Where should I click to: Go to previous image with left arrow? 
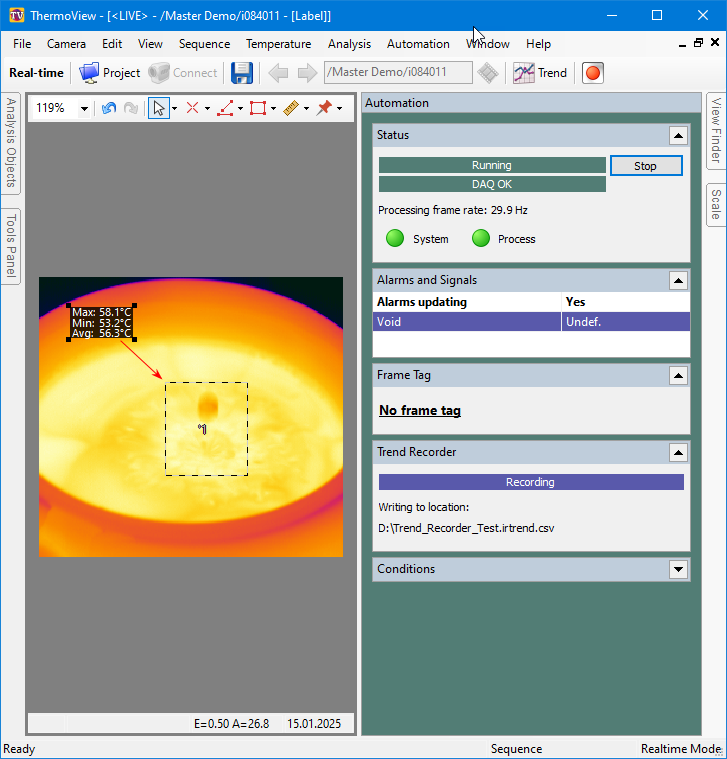click(278, 73)
